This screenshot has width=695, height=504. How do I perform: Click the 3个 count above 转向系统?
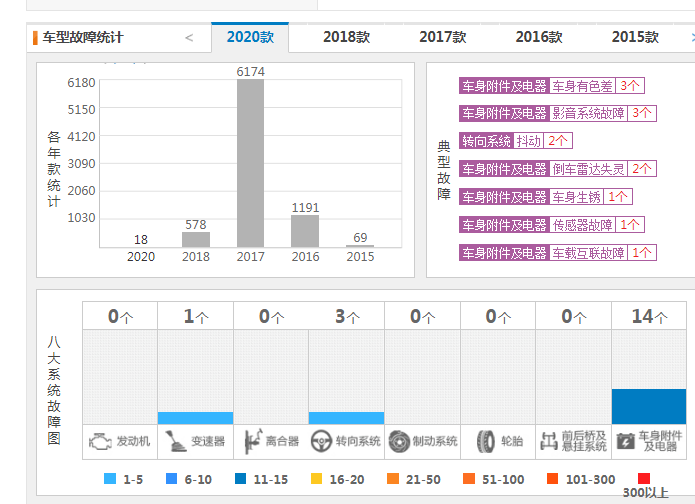pyautogui.click(x=347, y=316)
